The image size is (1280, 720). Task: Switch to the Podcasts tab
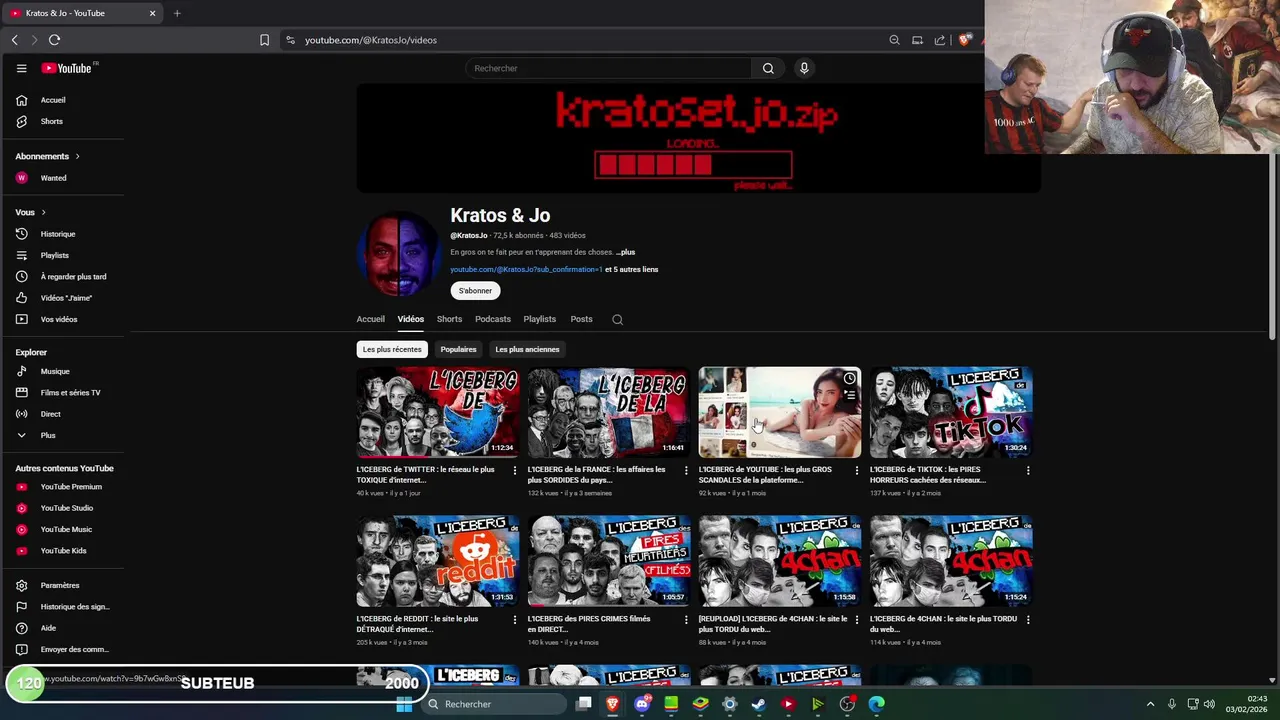pos(493,319)
